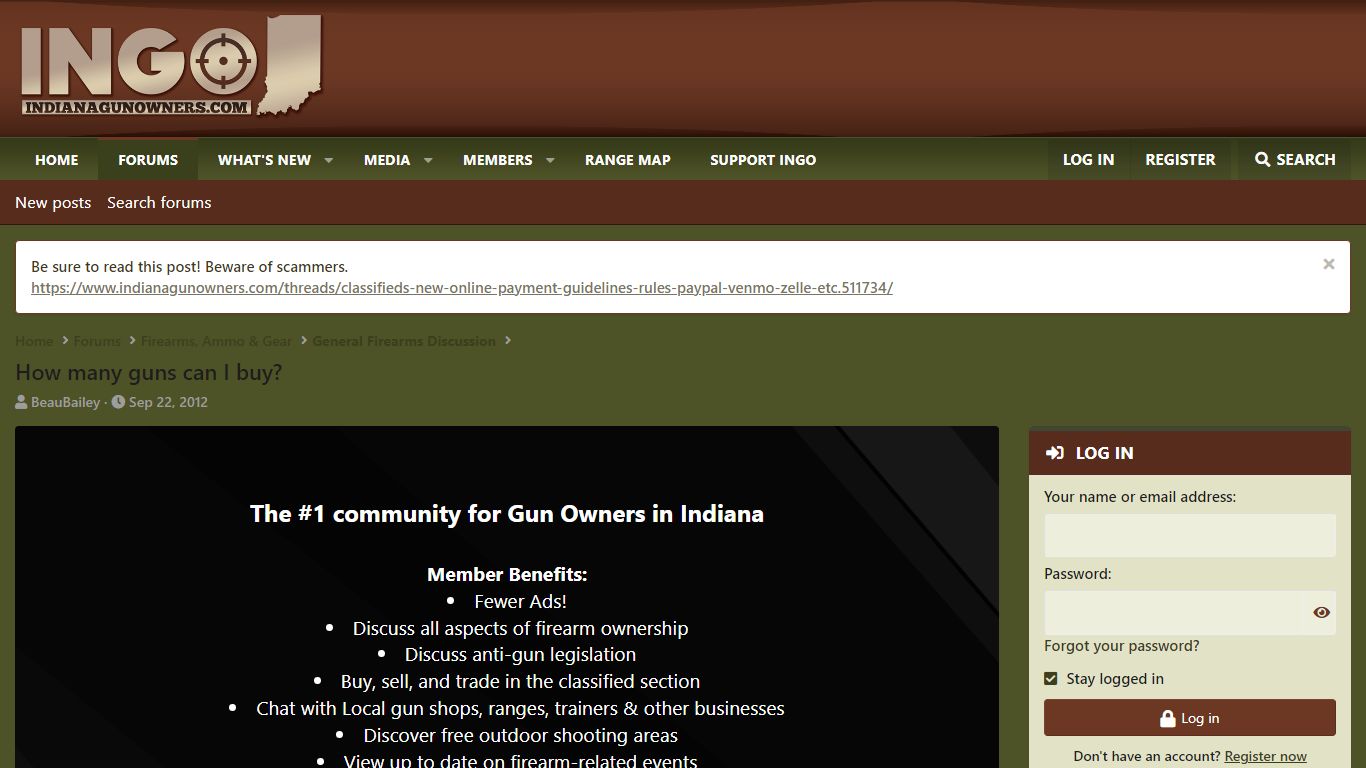Viewport: 1366px width, 768px height.
Task: Open Search forums link
Action: point(159,203)
